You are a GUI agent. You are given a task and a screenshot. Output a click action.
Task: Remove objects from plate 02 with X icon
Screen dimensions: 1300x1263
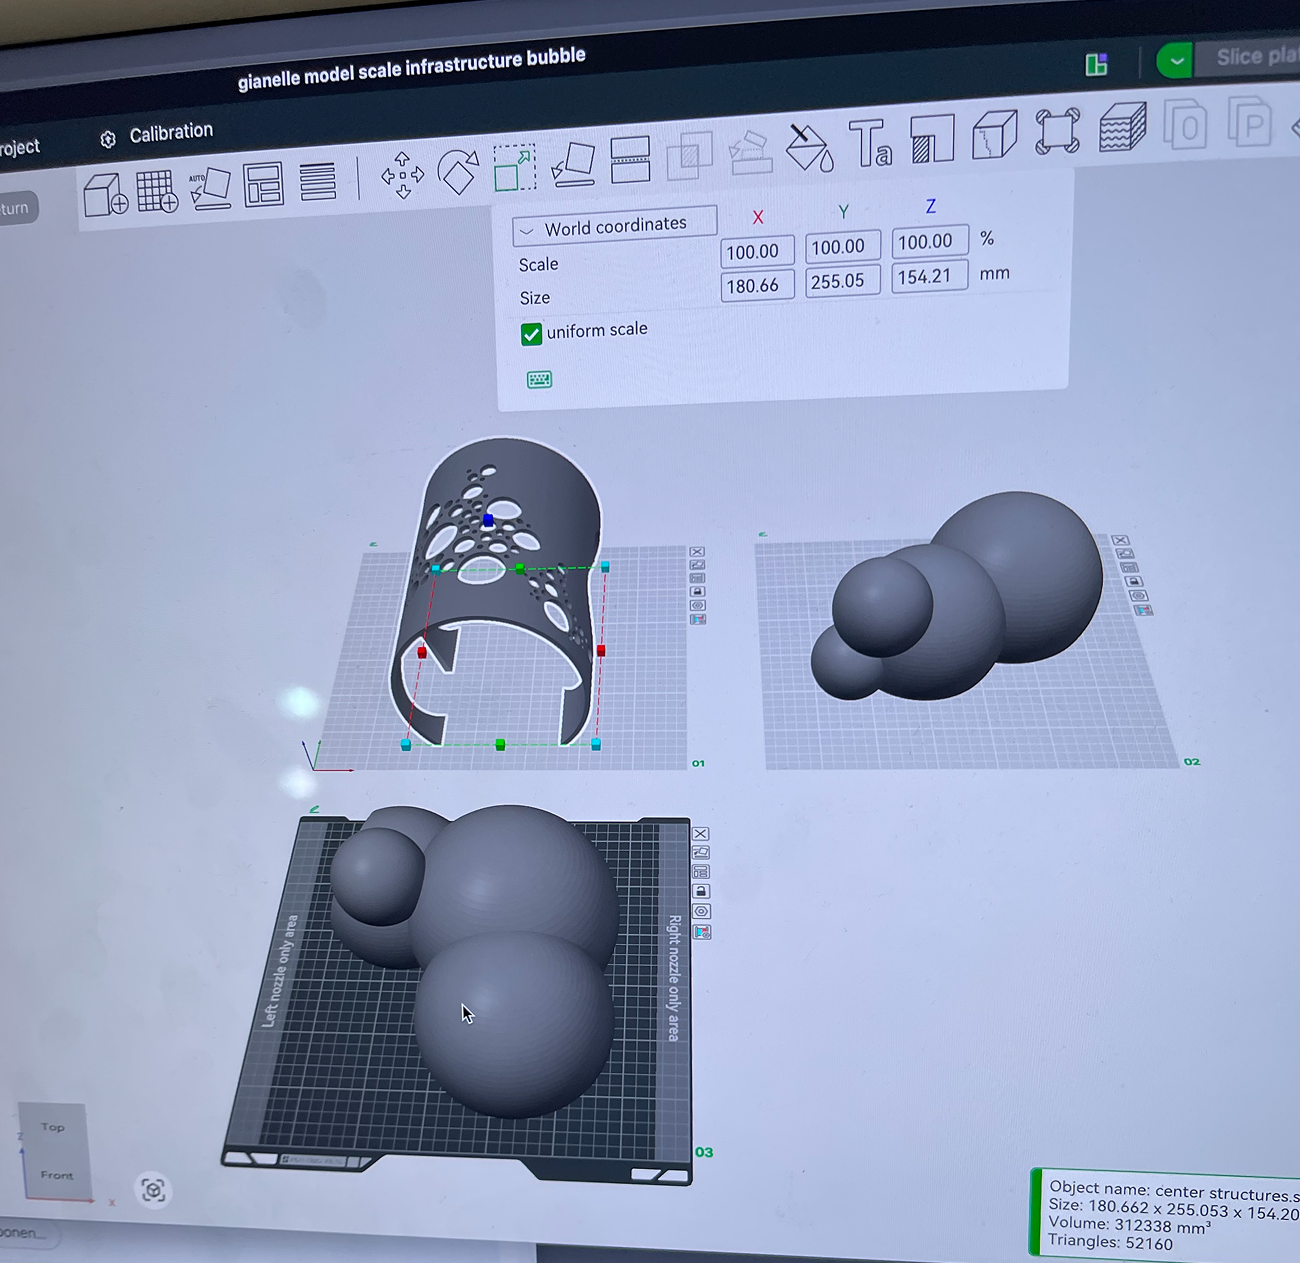tap(1120, 541)
